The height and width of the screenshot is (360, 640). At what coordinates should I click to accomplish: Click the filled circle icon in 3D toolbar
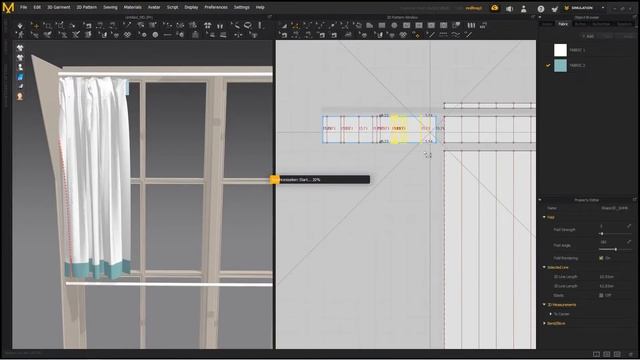pos(155,35)
